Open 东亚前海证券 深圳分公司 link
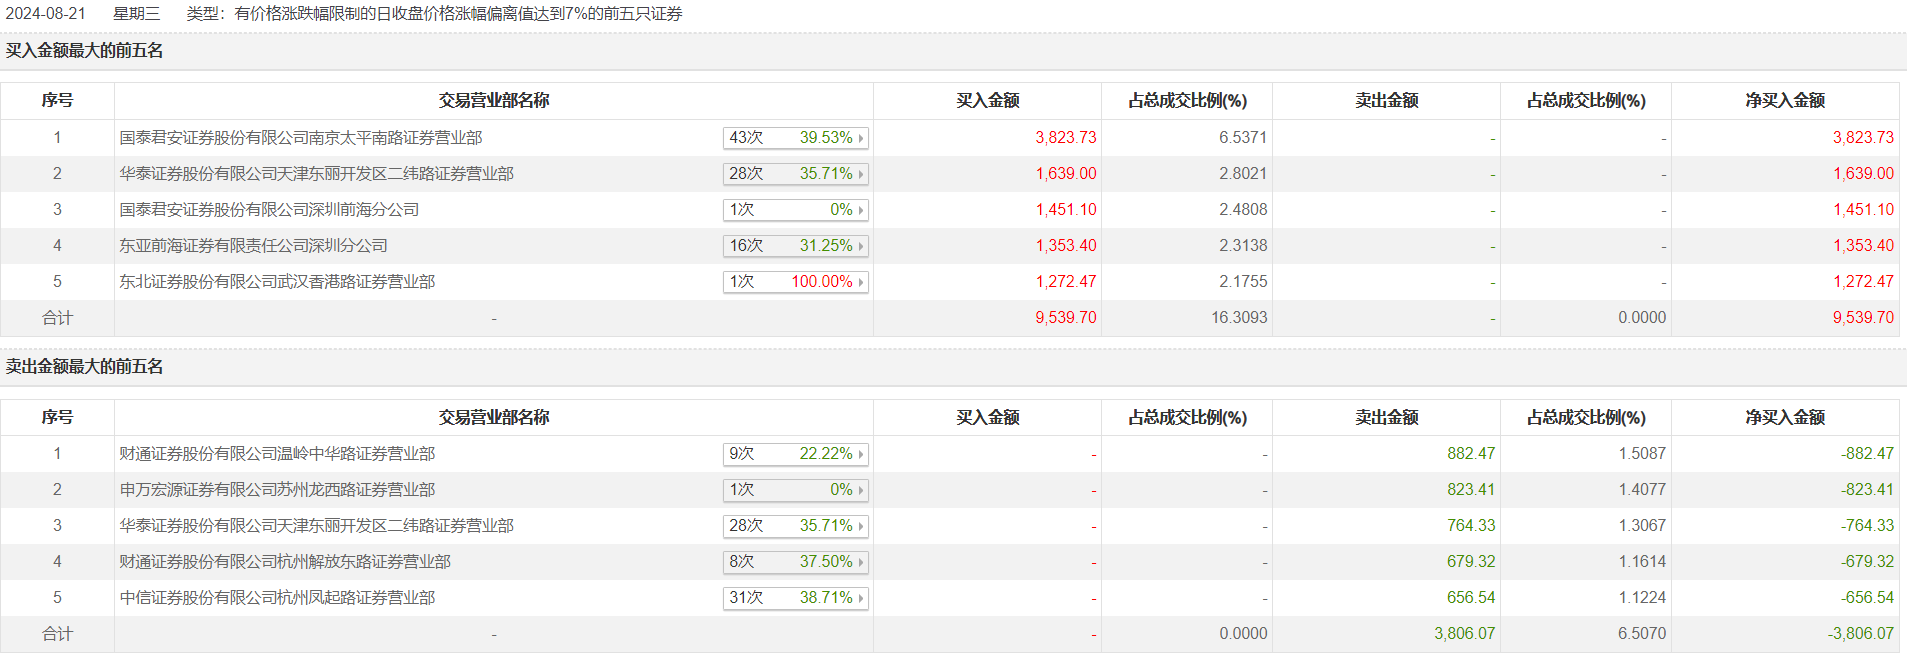The image size is (1907, 656). point(253,246)
